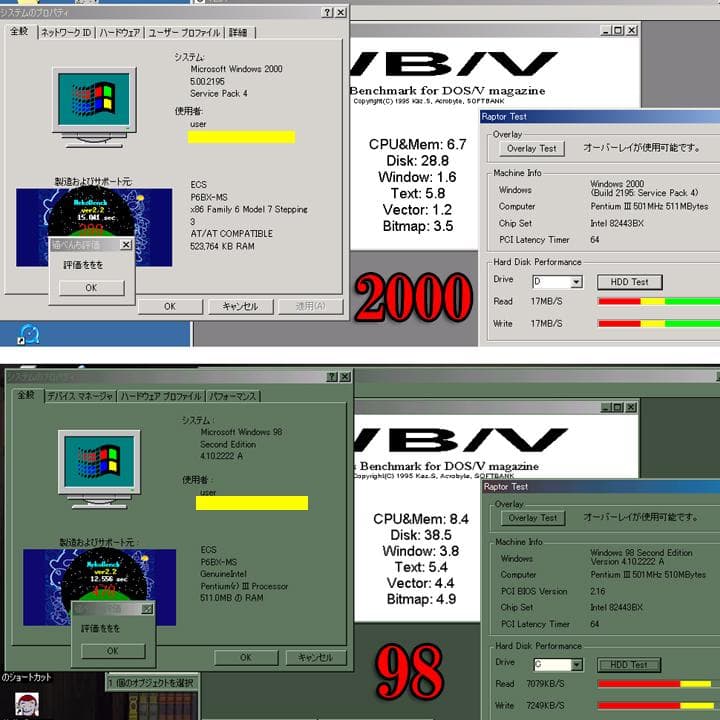Image resolution: width=720 pixels, height=720 pixels.
Task: Click the greyed 適用(A) button
Action: 311,306
